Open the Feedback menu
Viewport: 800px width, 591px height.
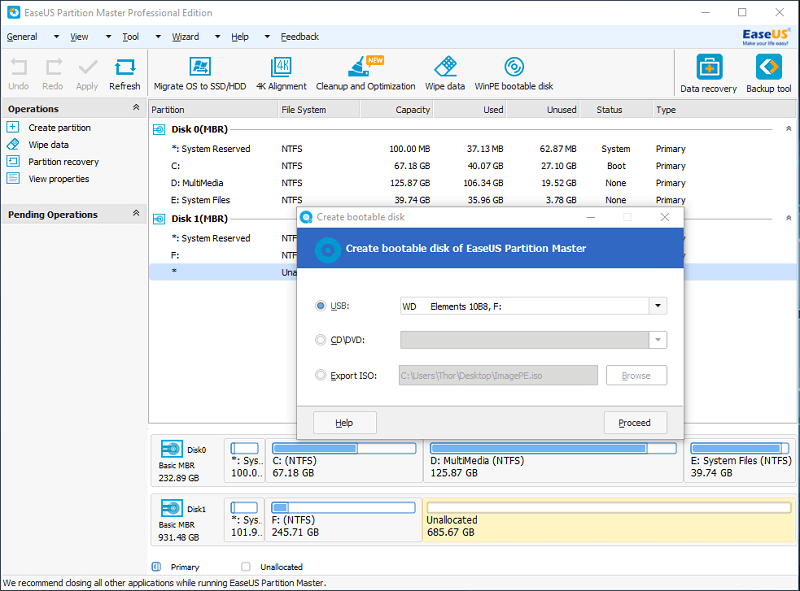pos(299,37)
